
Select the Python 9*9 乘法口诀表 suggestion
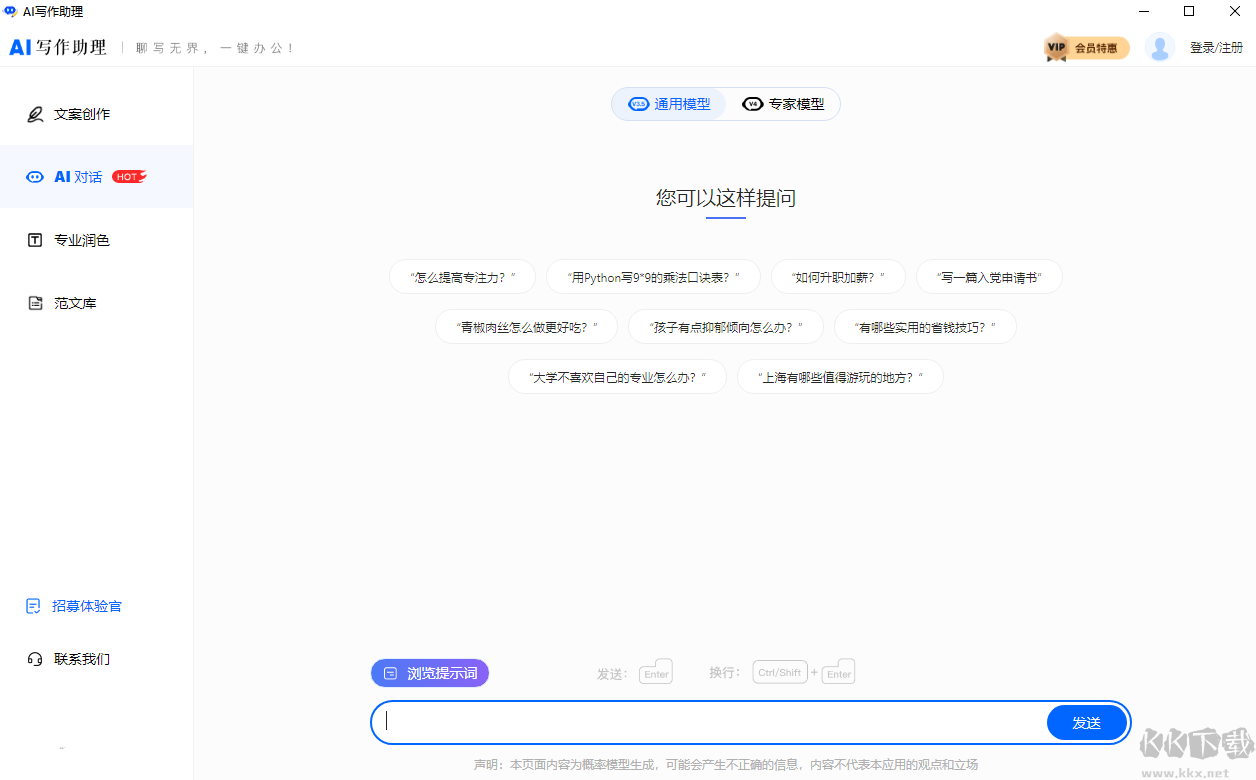point(653,276)
